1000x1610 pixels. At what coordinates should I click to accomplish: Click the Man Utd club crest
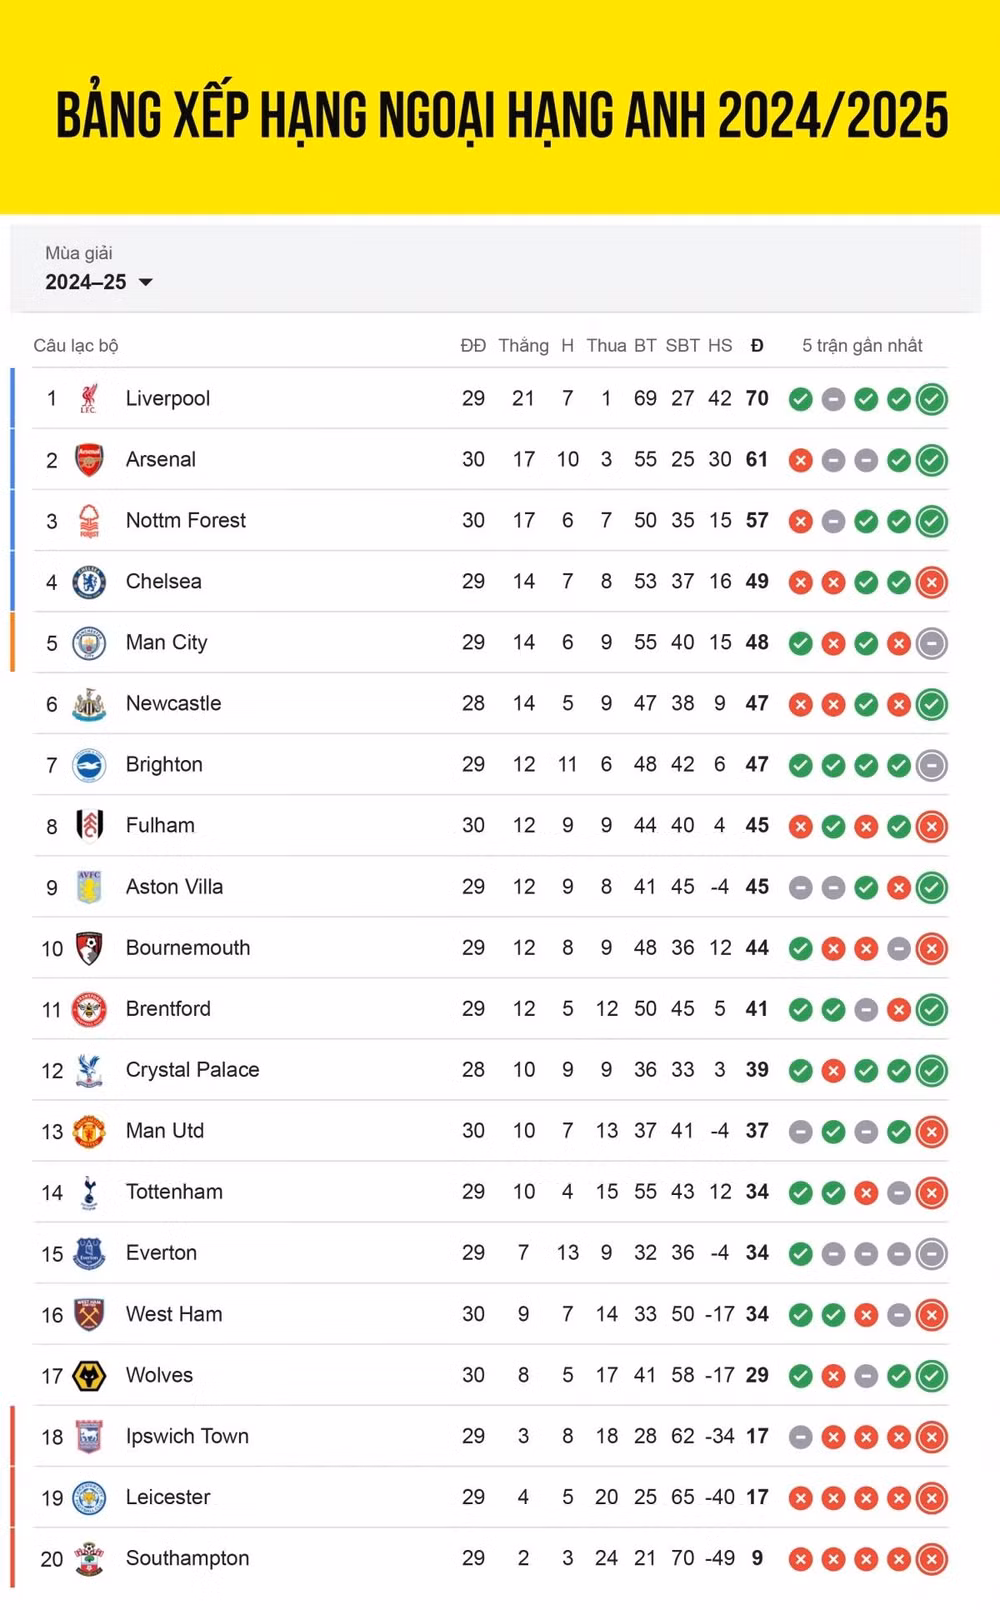tap(89, 1131)
